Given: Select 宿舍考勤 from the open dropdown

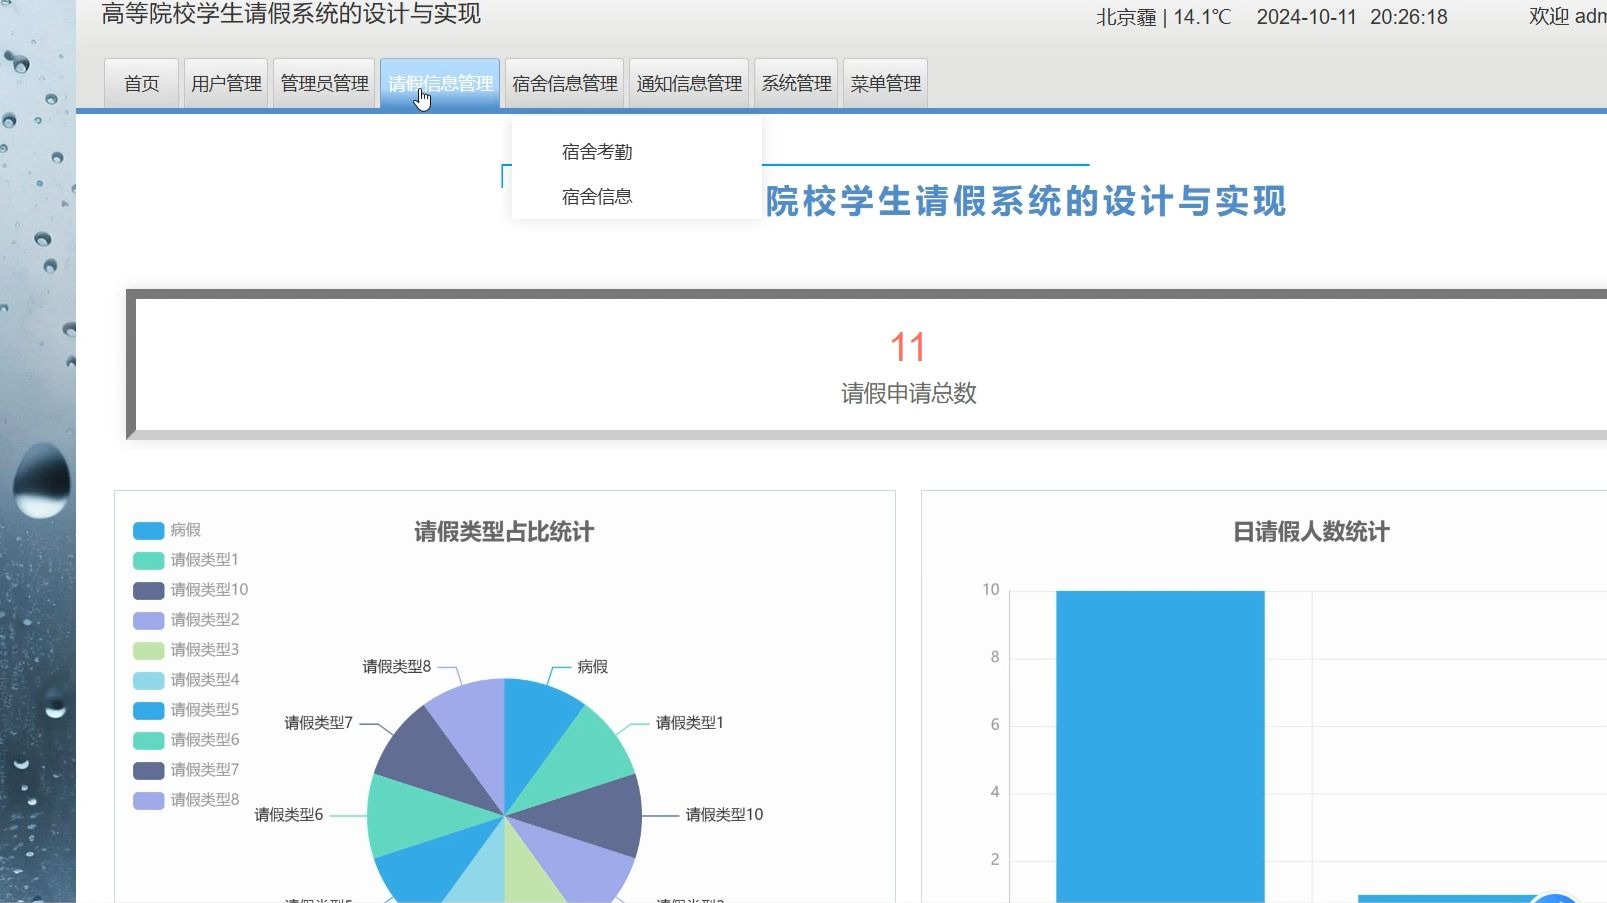Looking at the screenshot, I should point(598,151).
